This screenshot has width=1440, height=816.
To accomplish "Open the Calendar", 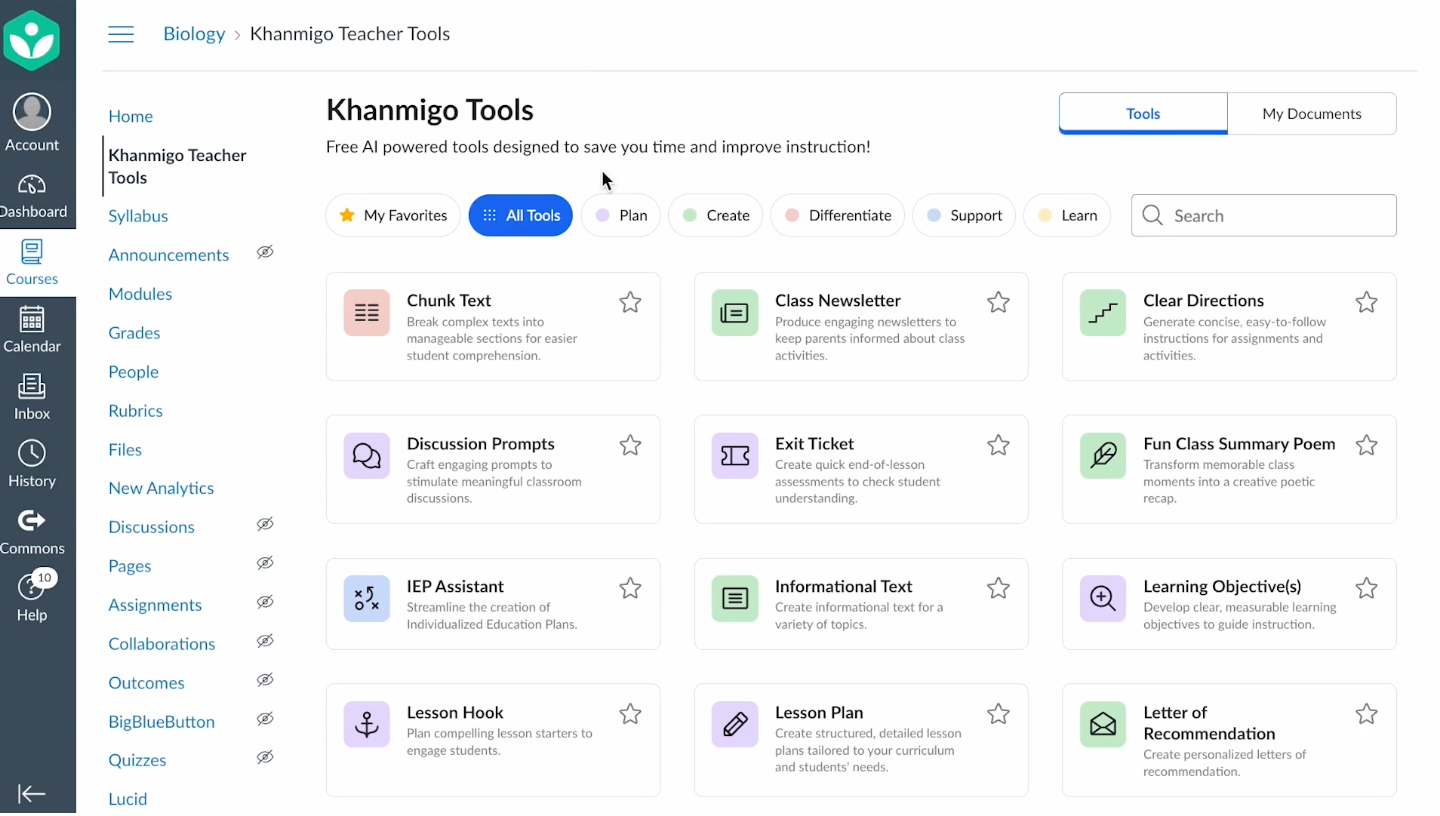I will [32, 330].
